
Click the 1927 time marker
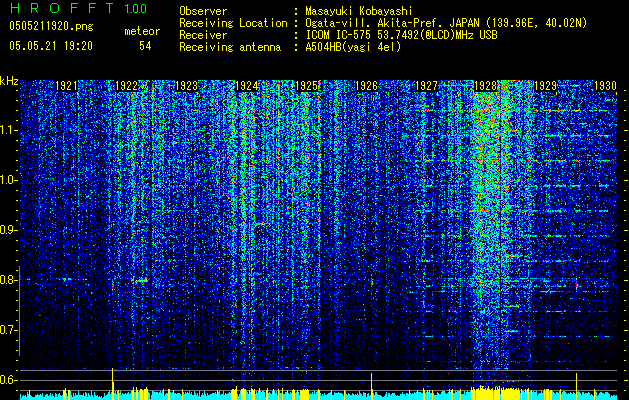coord(426,86)
